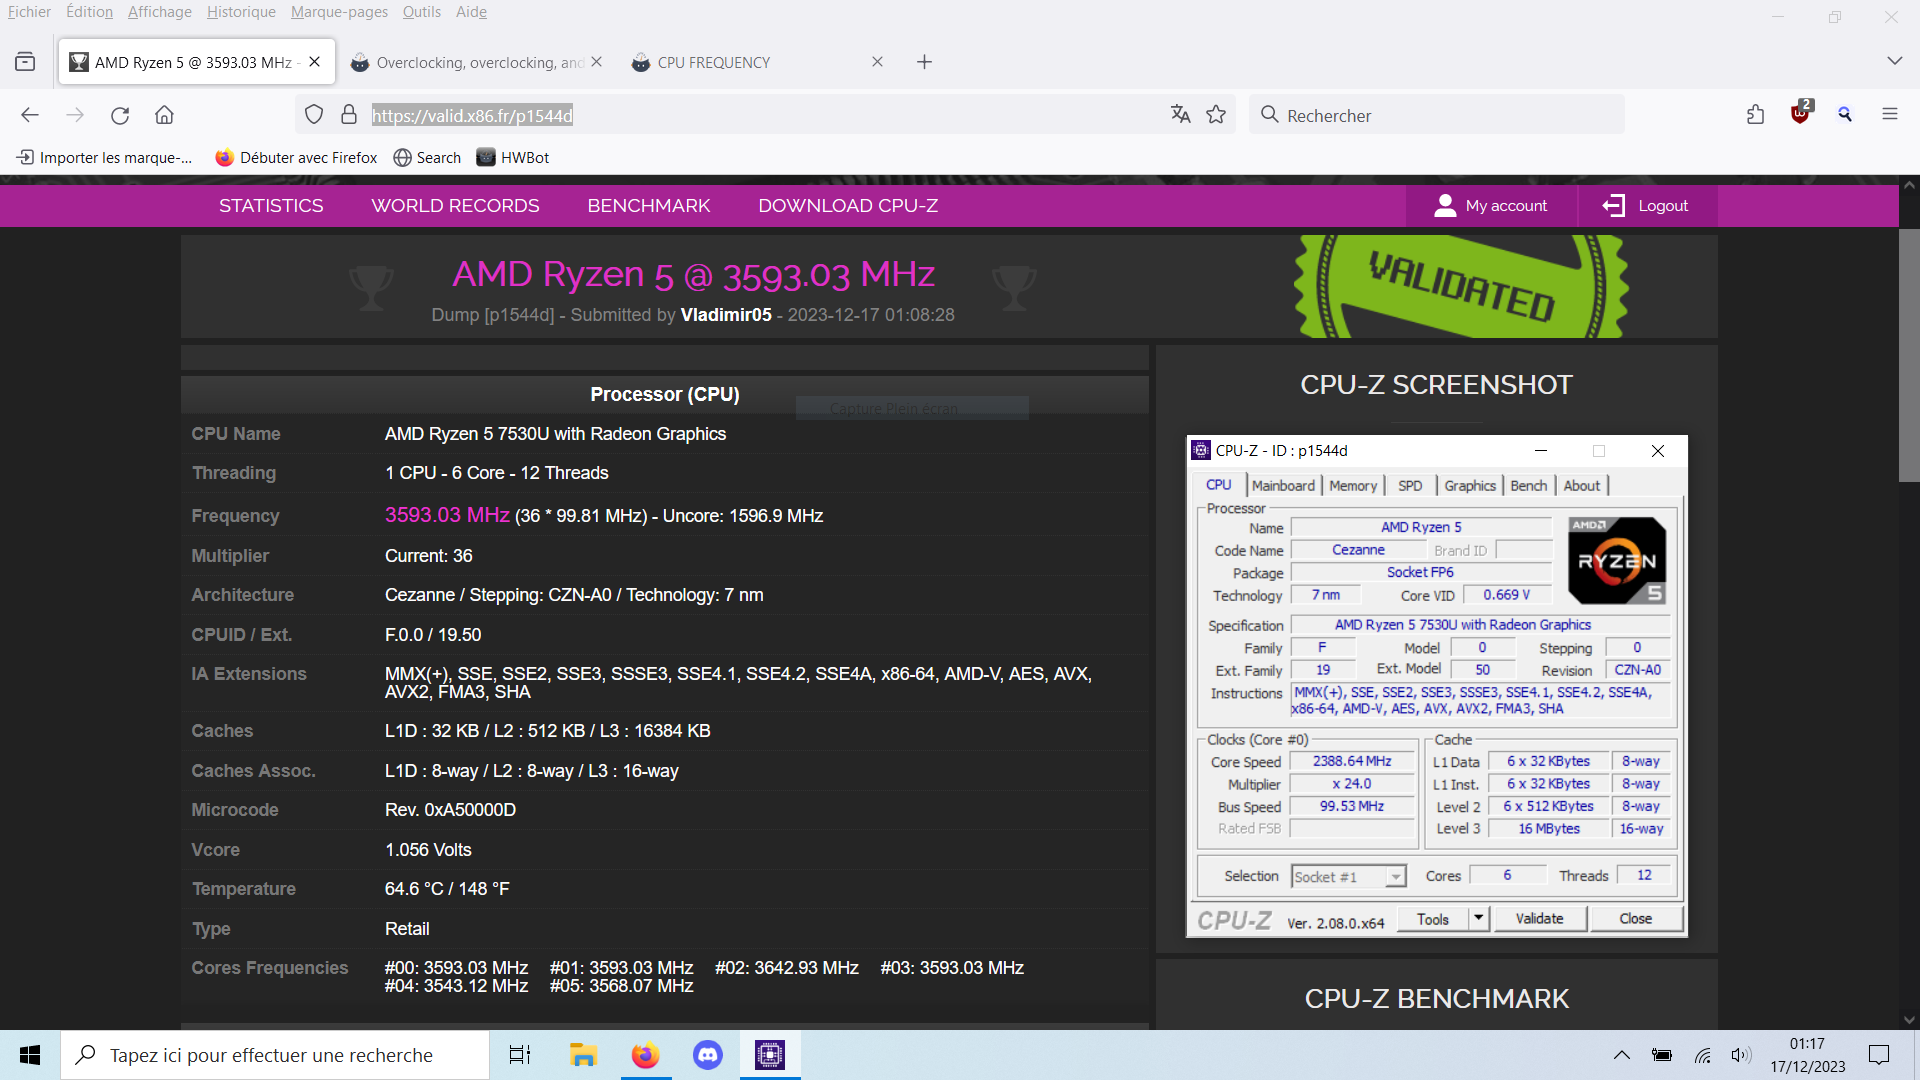
Task: Click the browser back arrow
Action: tap(30, 115)
